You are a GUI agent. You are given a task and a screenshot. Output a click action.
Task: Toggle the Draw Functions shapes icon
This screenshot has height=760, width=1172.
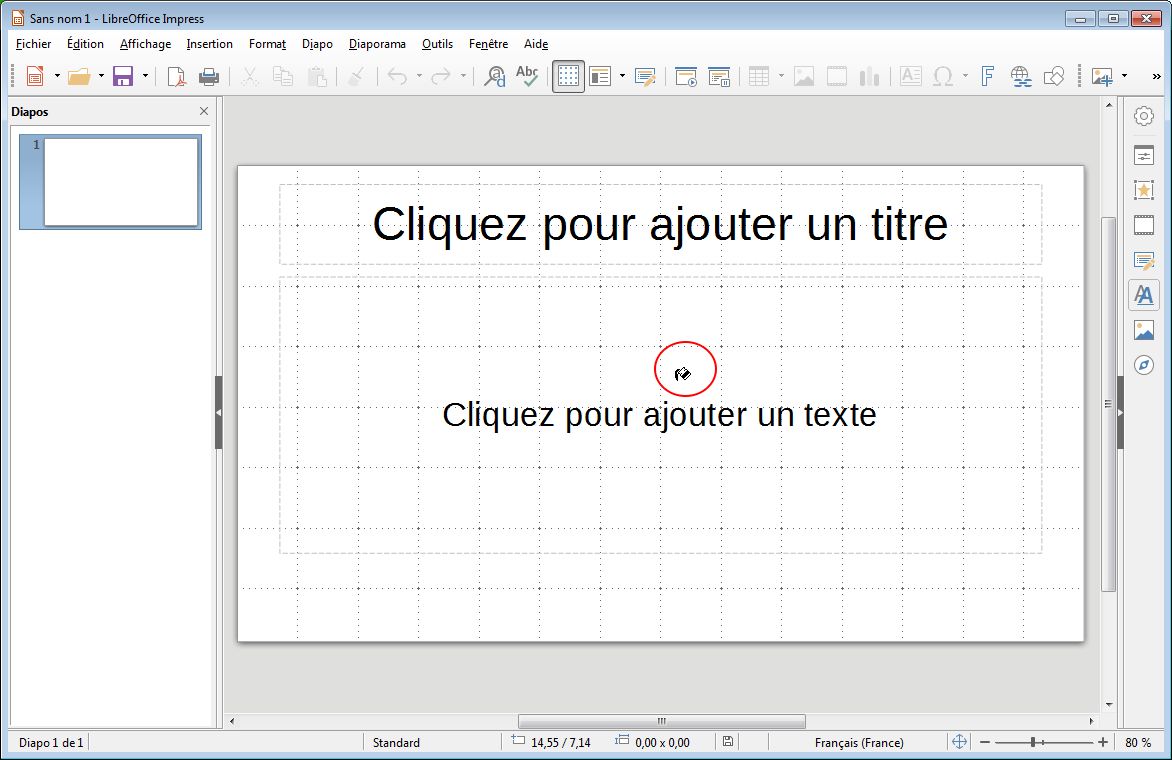pos(1054,76)
